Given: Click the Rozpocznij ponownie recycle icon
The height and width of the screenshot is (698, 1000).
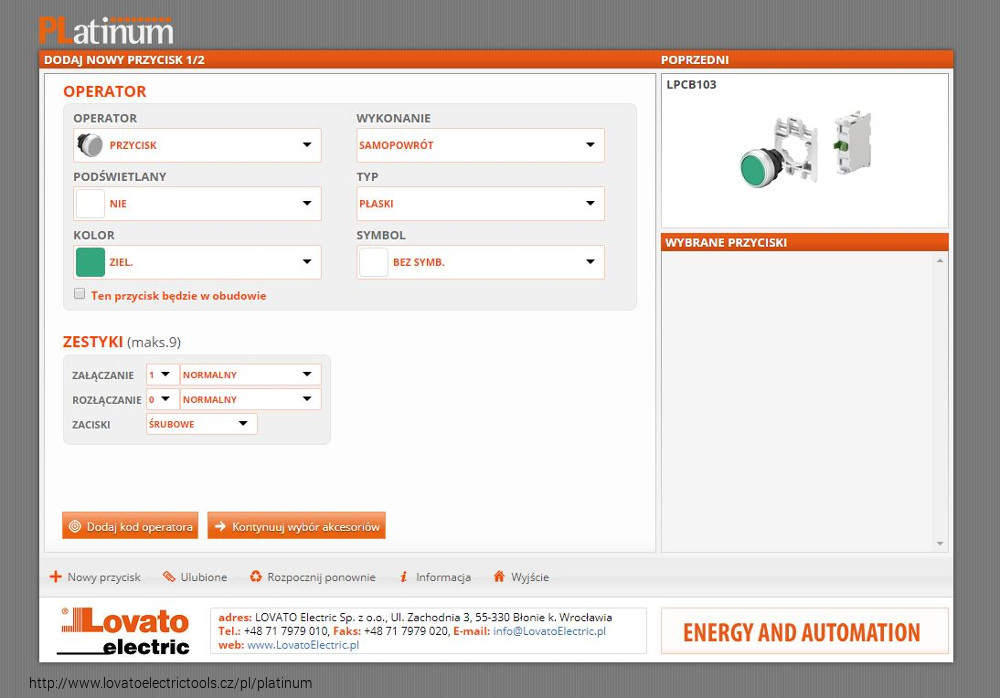Looking at the screenshot, I should tap(256, 577).
